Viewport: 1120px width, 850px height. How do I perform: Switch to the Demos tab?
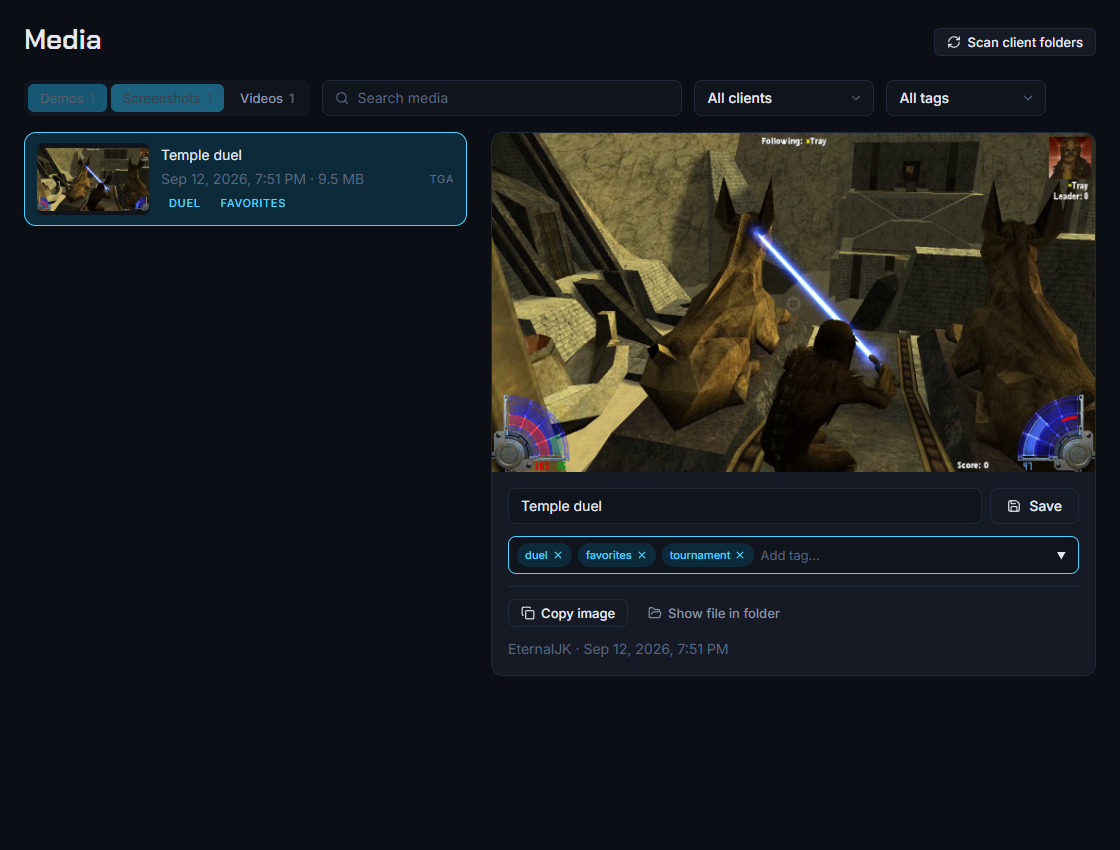point(67,98)
